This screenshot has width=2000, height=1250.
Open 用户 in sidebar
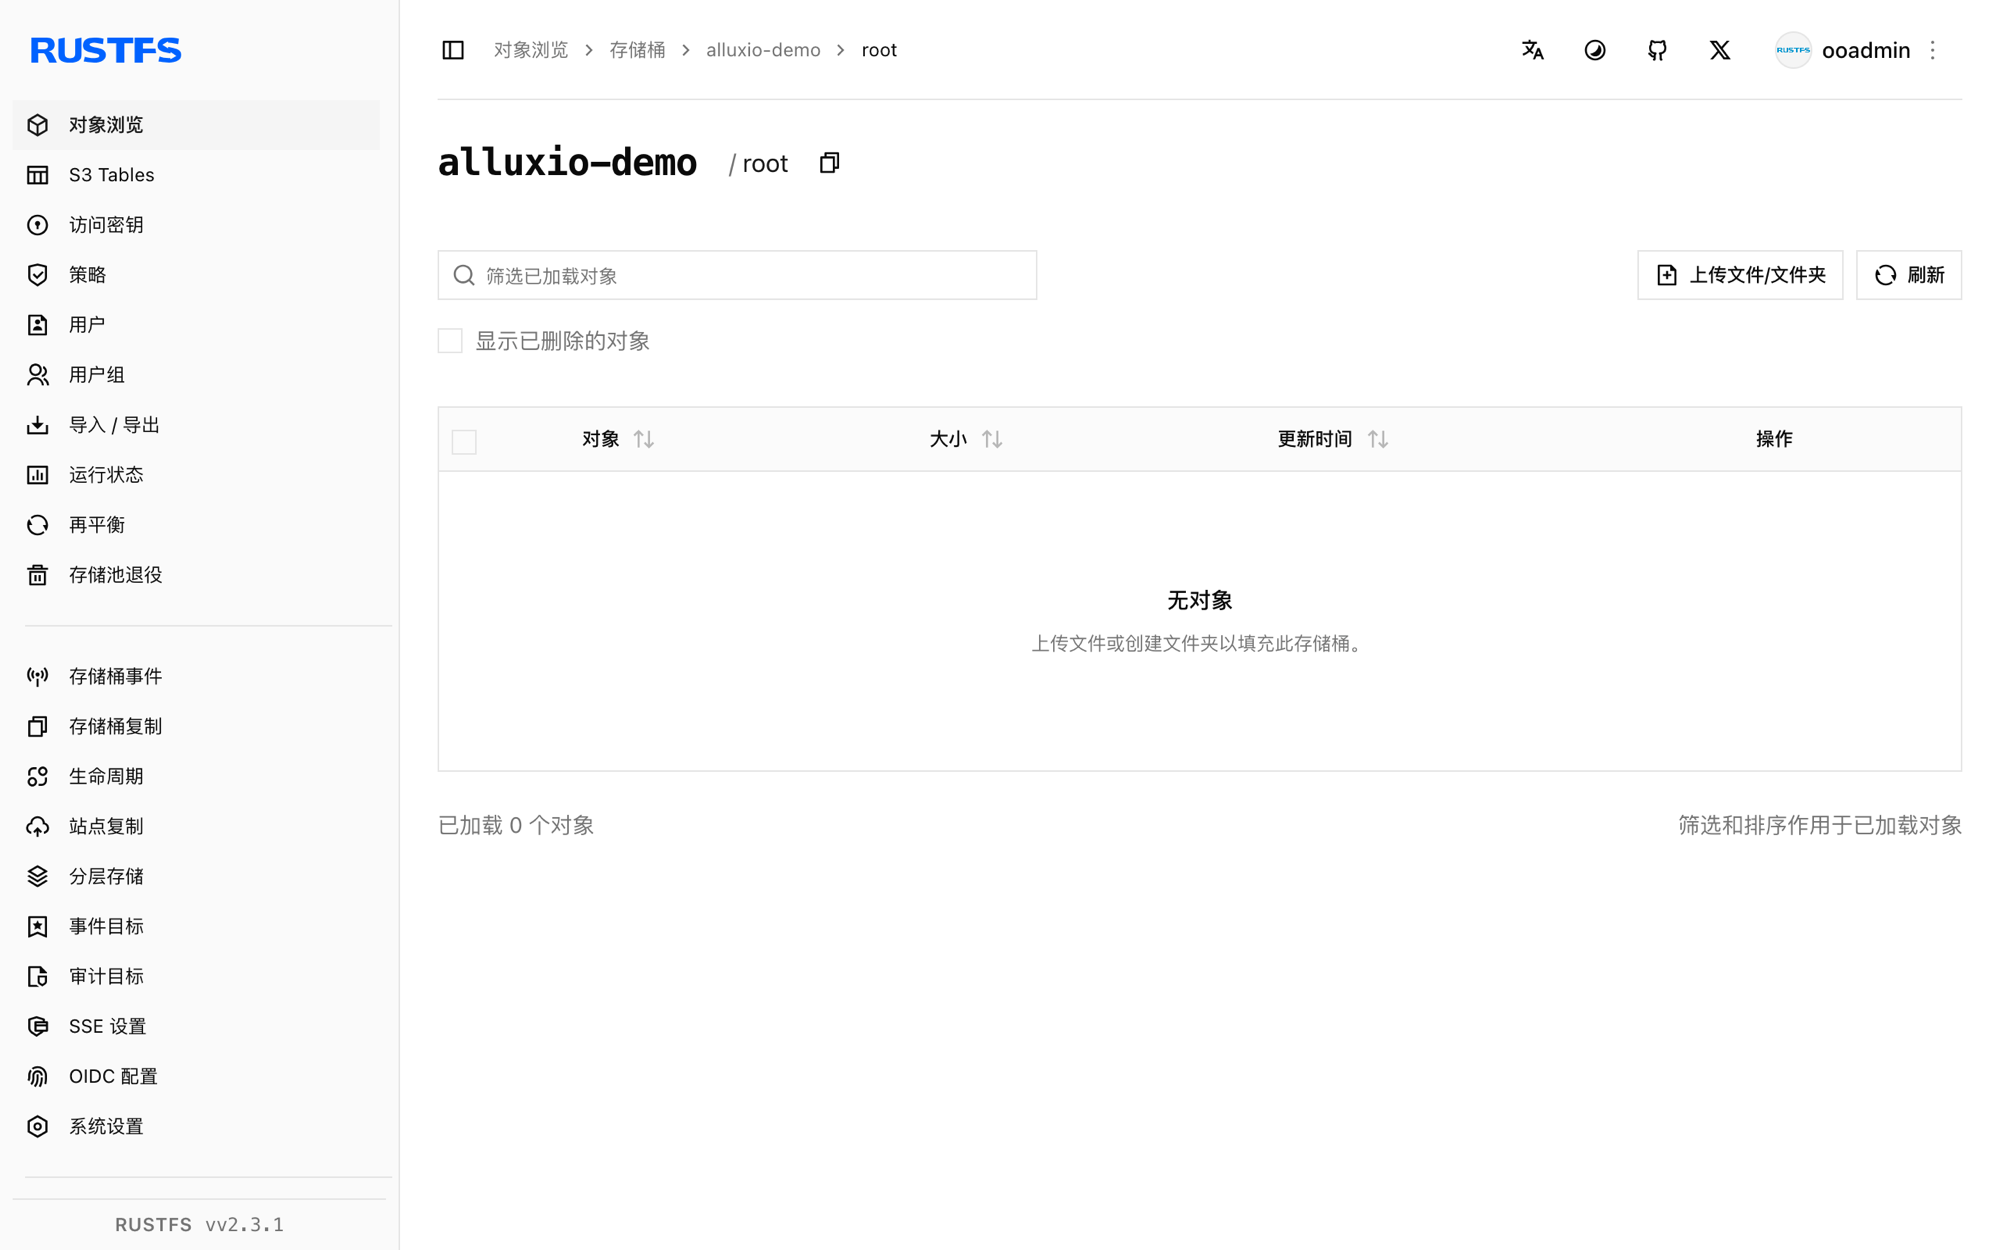click(x=196, y=325)
